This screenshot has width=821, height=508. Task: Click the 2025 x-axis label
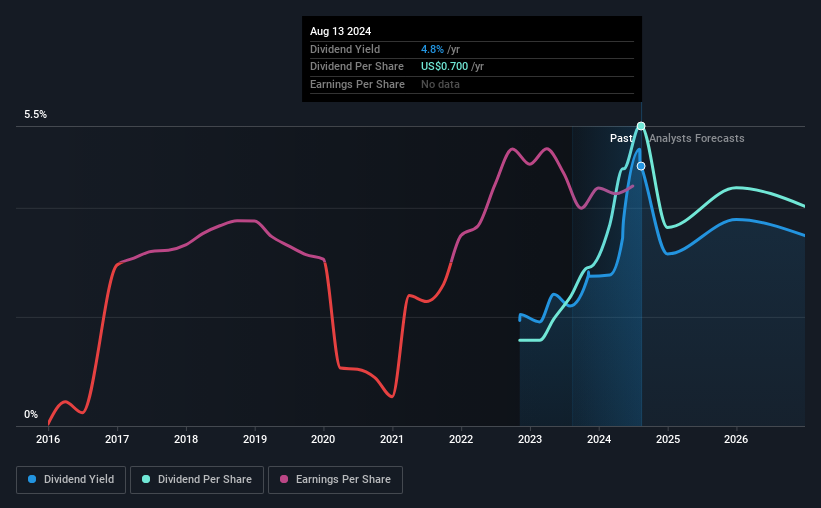[668, 439]
